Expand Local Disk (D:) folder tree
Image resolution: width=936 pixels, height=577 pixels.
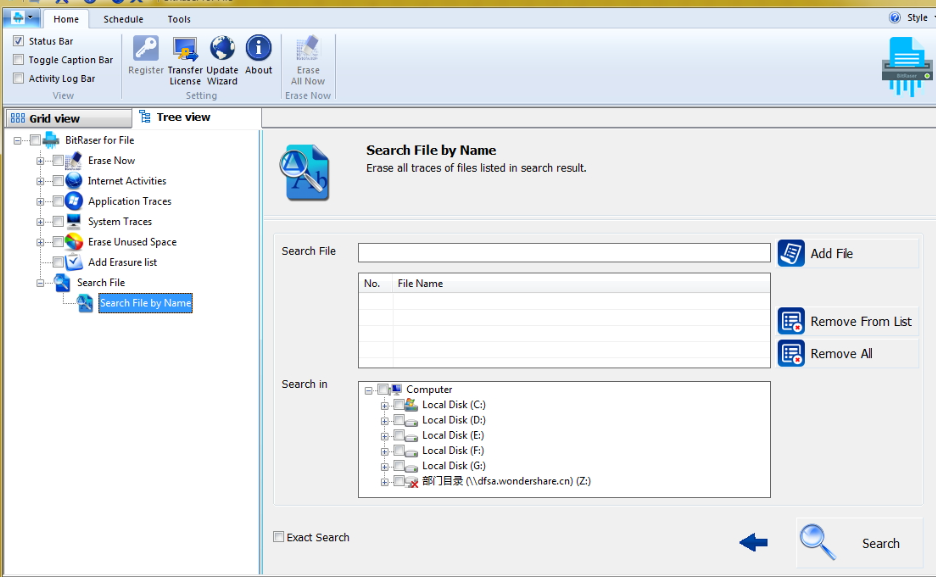pos(385,420)
